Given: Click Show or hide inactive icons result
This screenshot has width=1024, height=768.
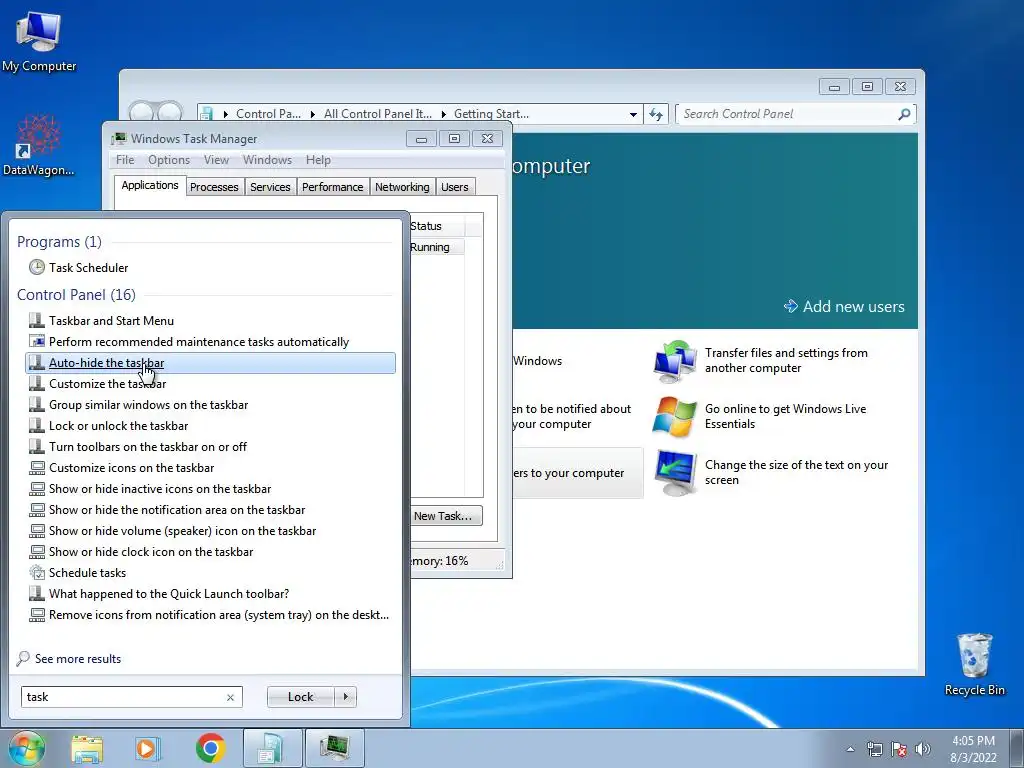Looking at the screenshot, I should coord(211,488).
